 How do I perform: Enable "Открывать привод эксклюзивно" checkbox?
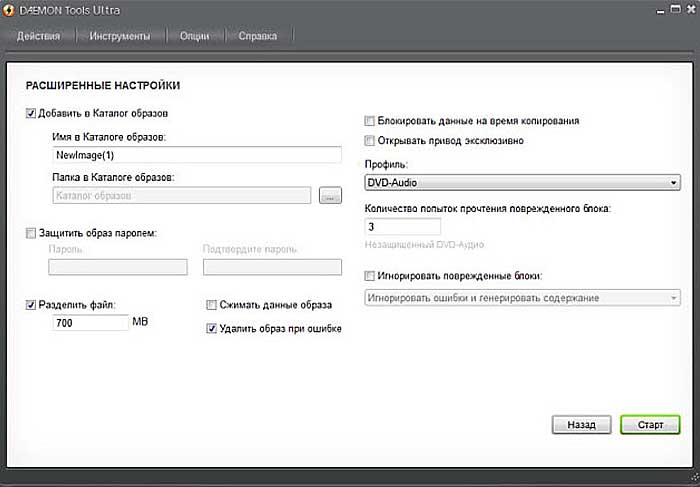(370, 141)
